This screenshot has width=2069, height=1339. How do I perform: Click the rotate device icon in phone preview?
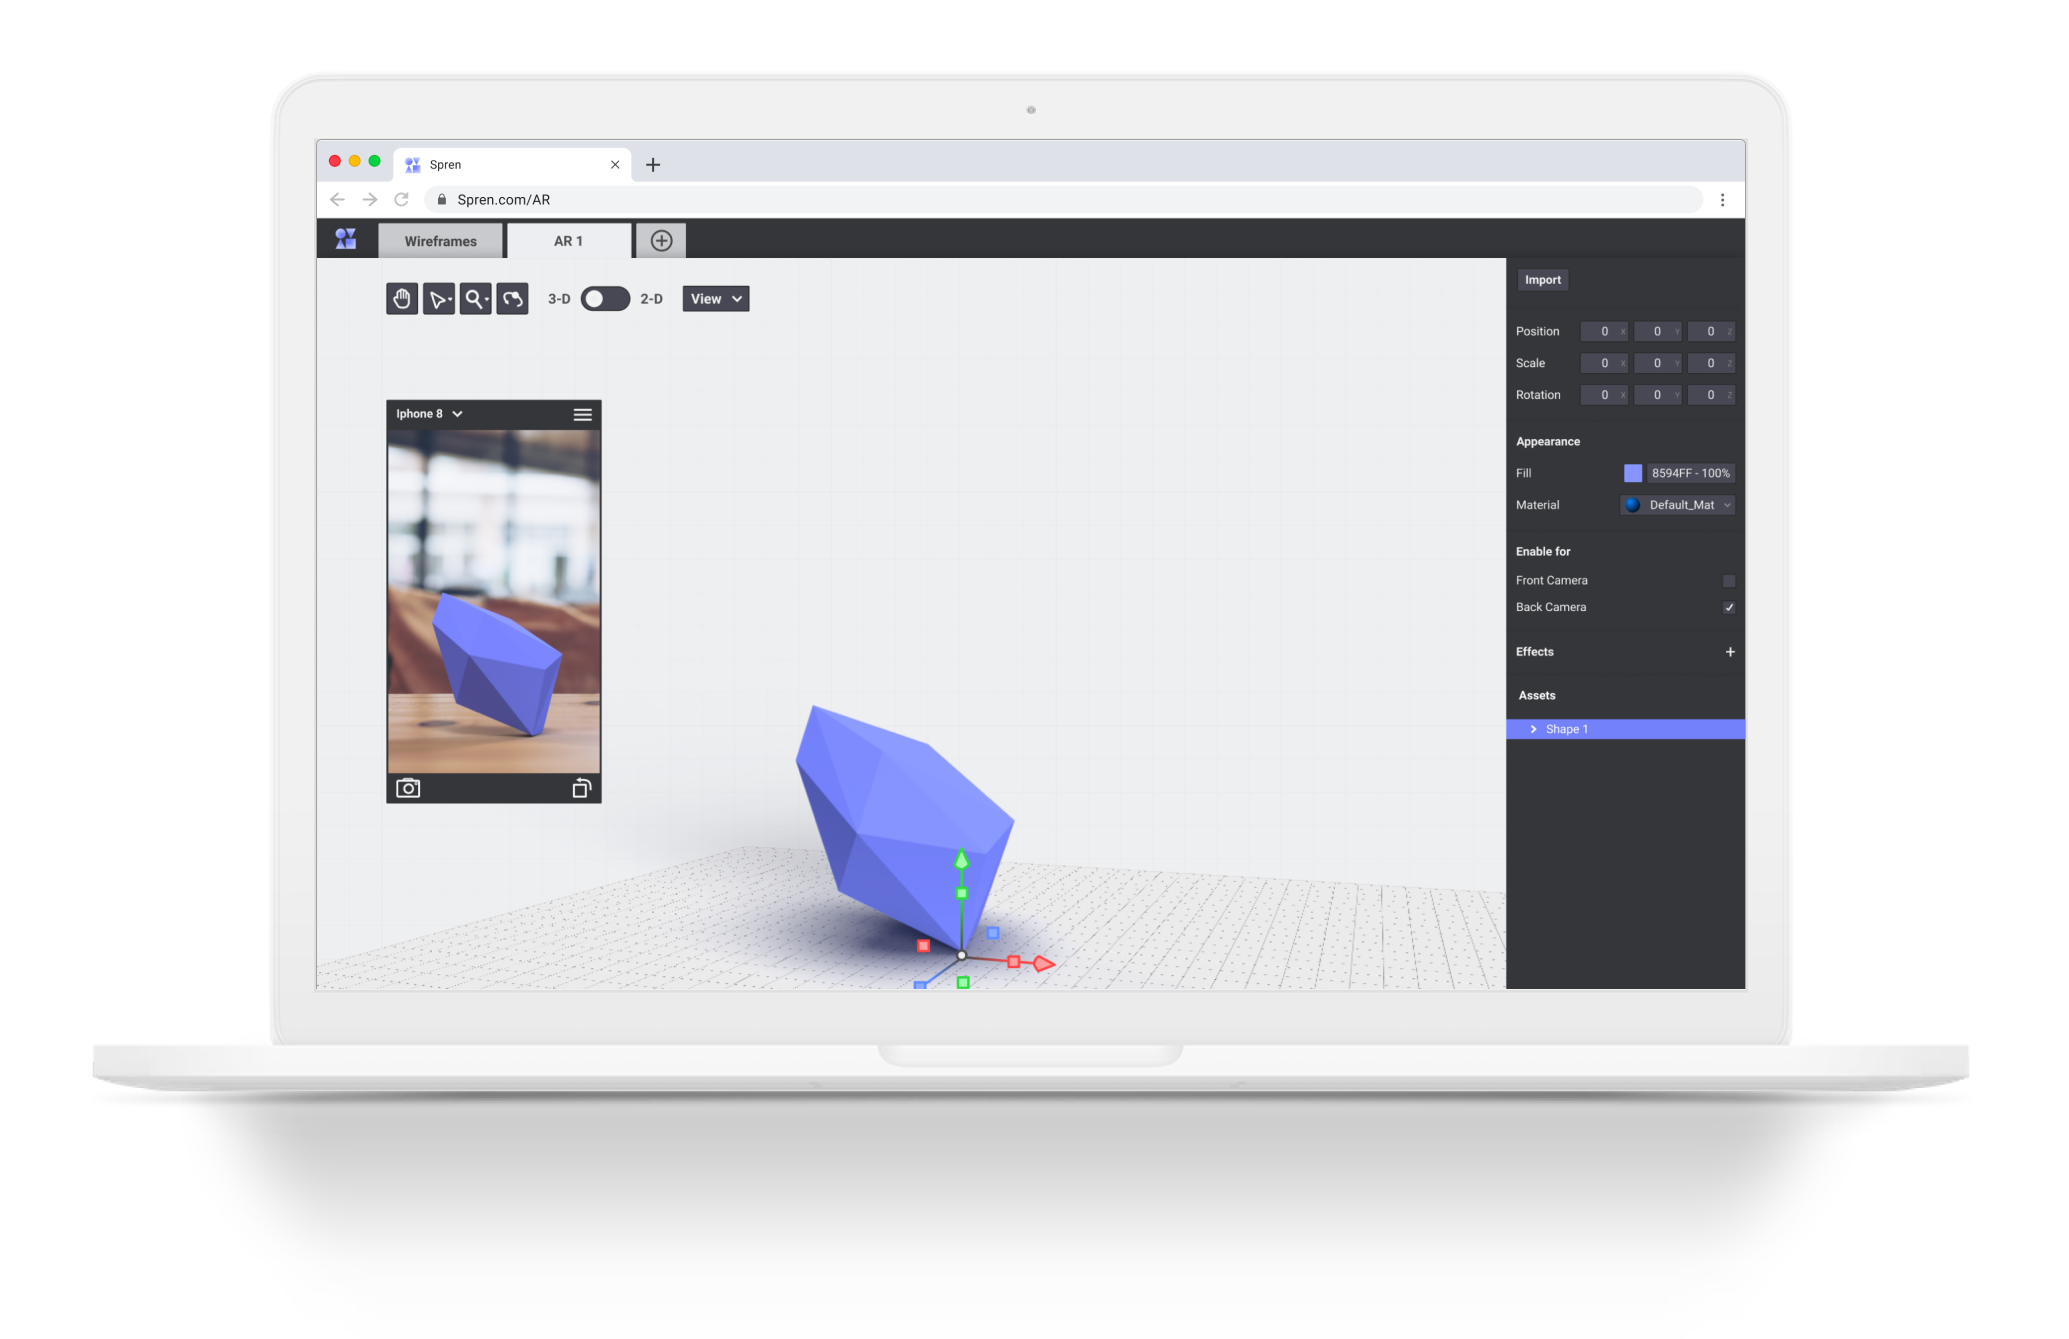tap(581, 788)
